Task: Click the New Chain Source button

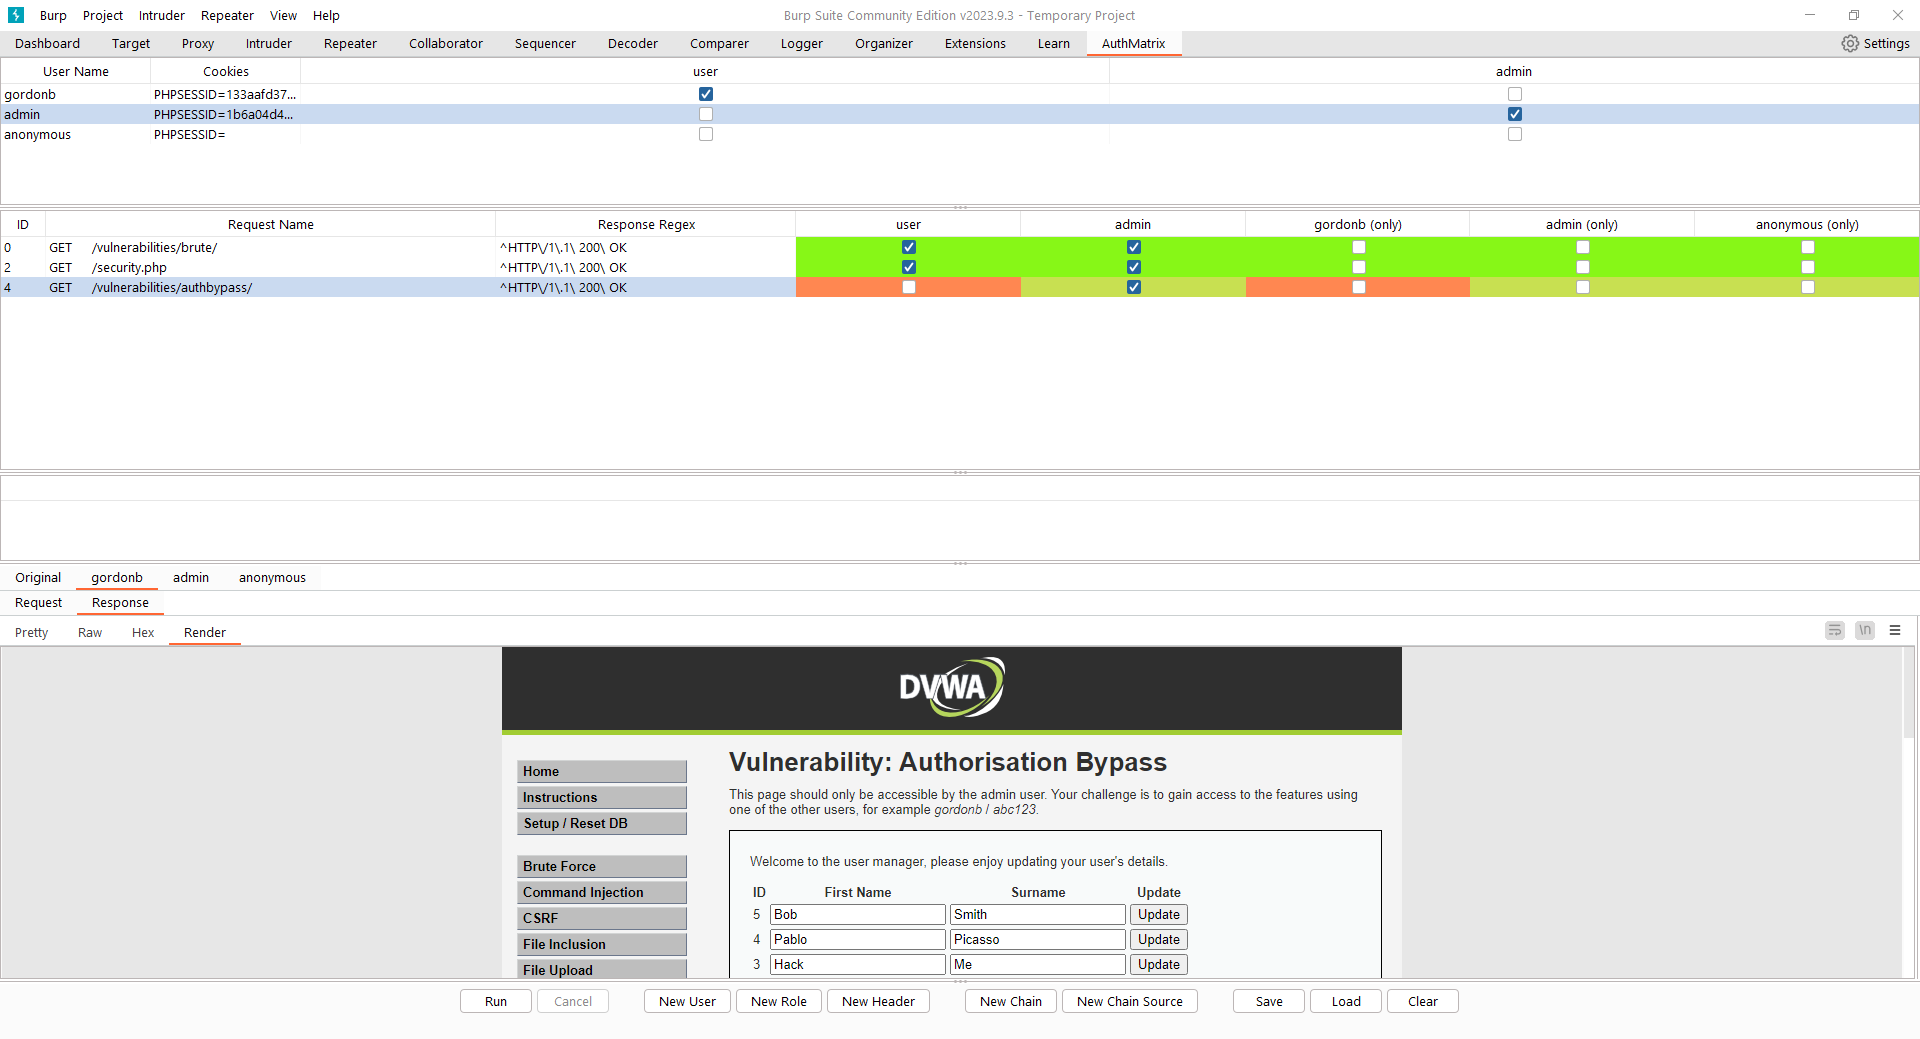Action: coord(1130,1001)
